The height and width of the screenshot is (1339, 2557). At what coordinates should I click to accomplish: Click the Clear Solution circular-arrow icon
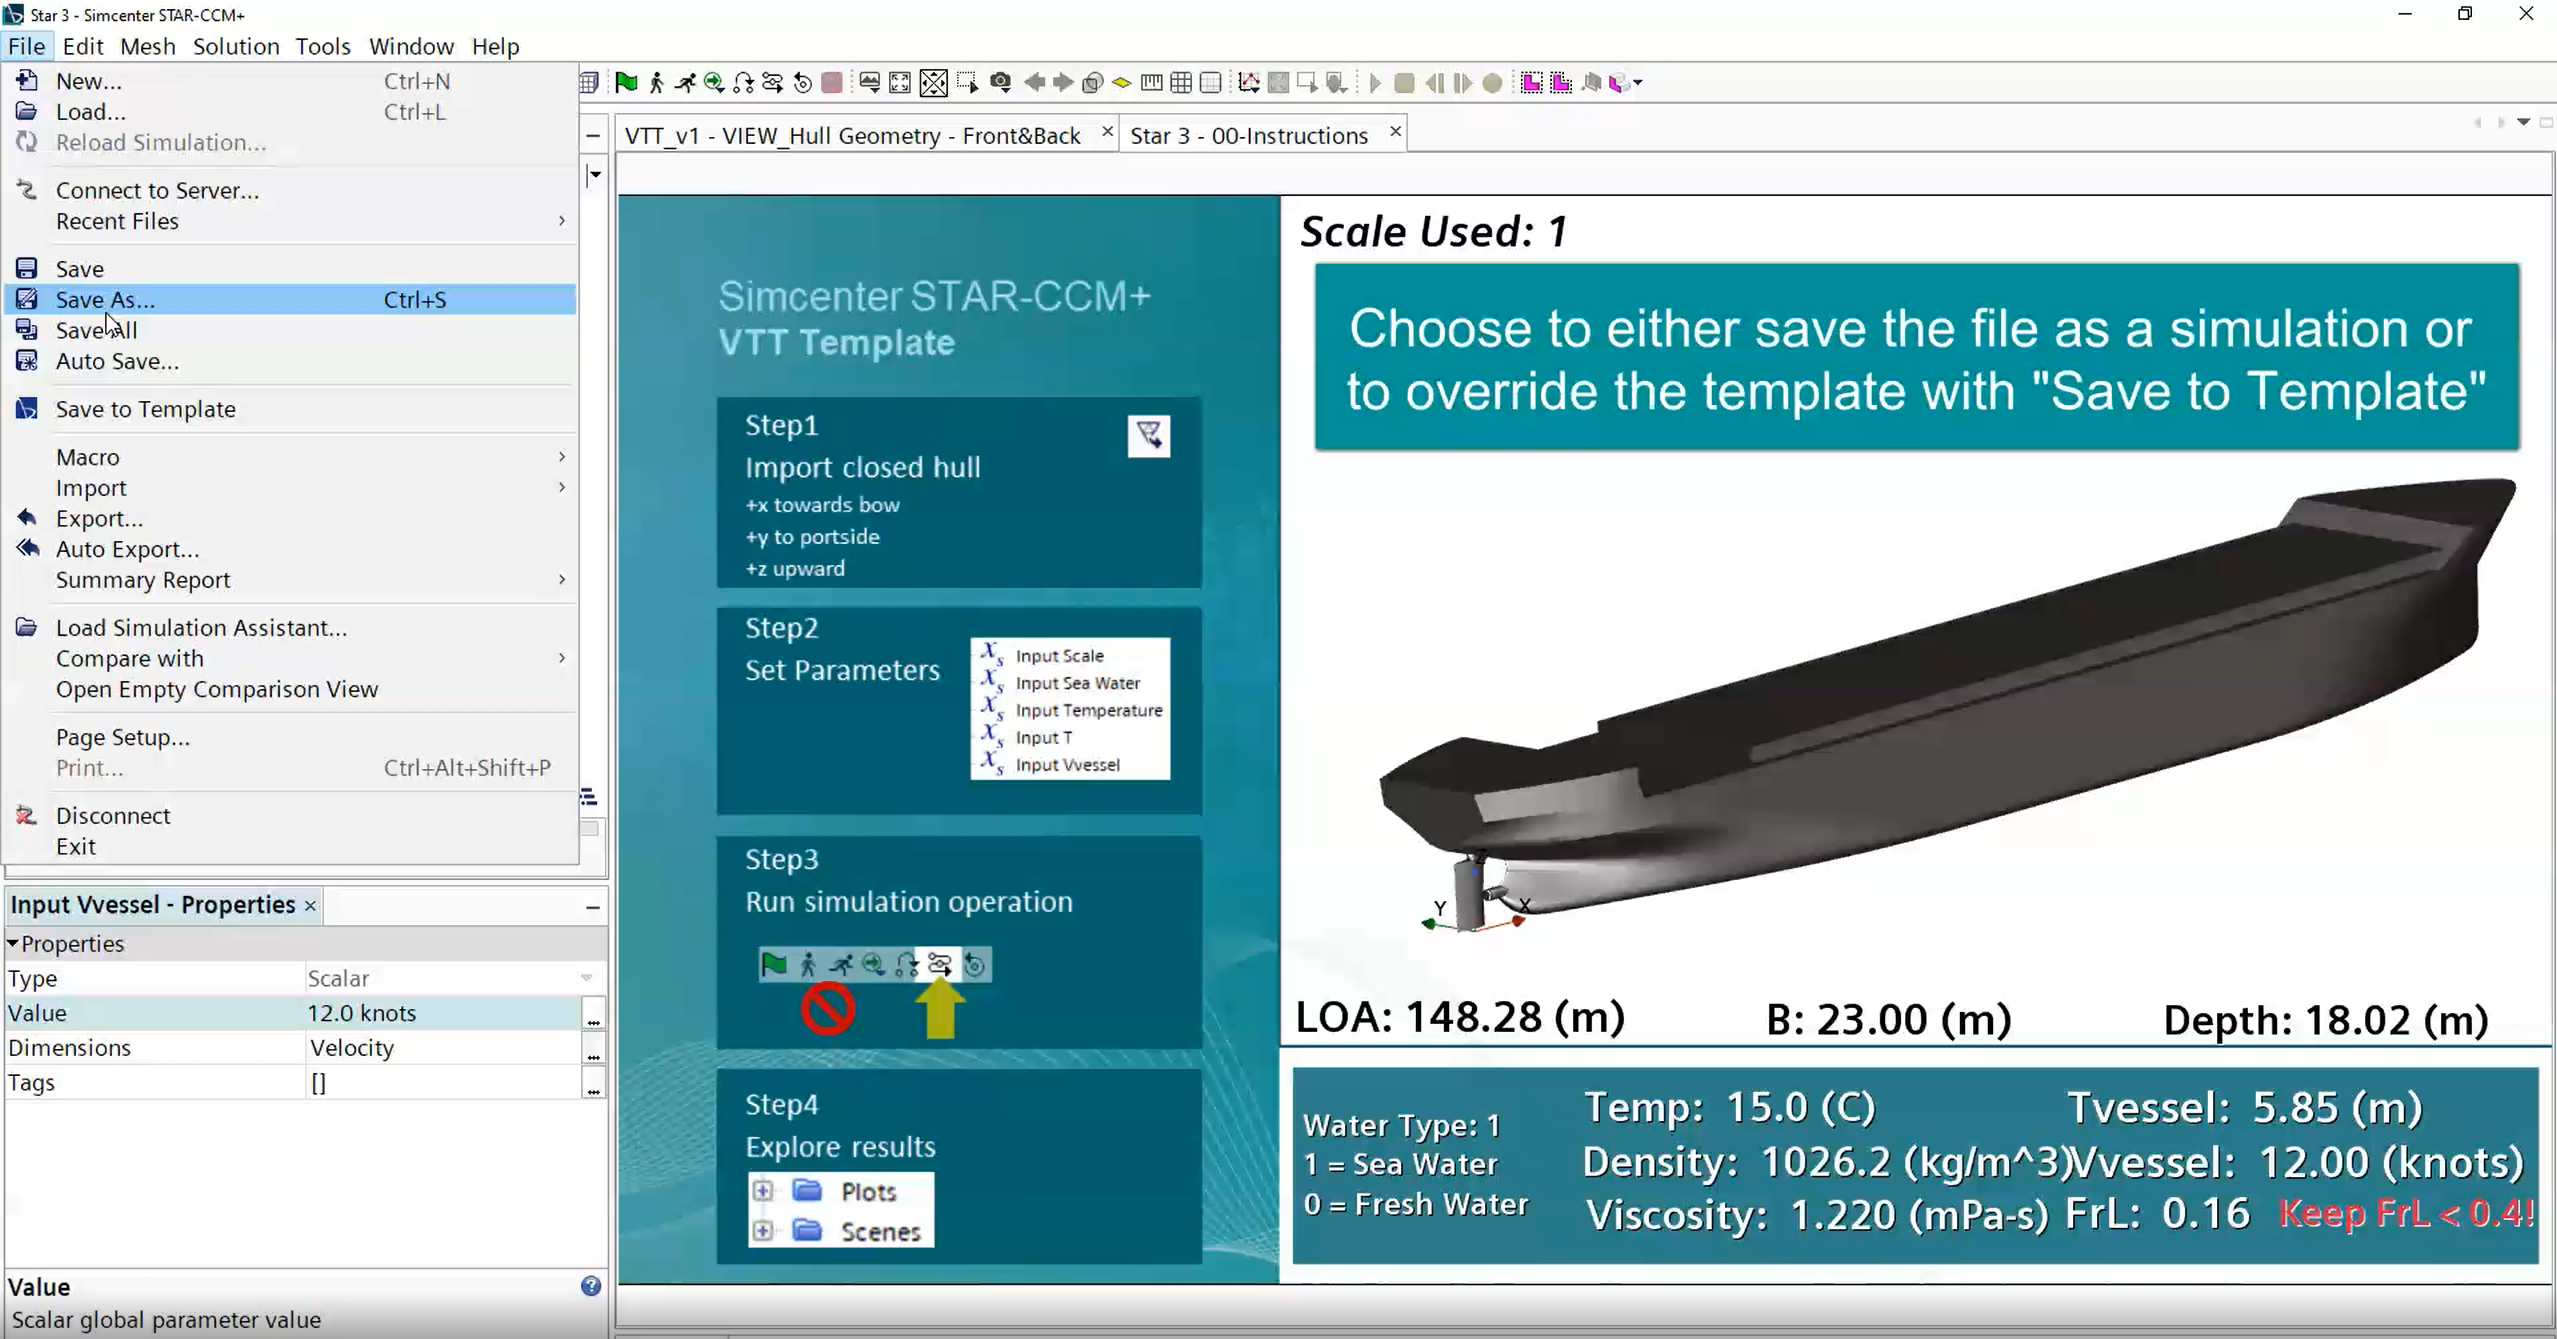pos(802,83)
